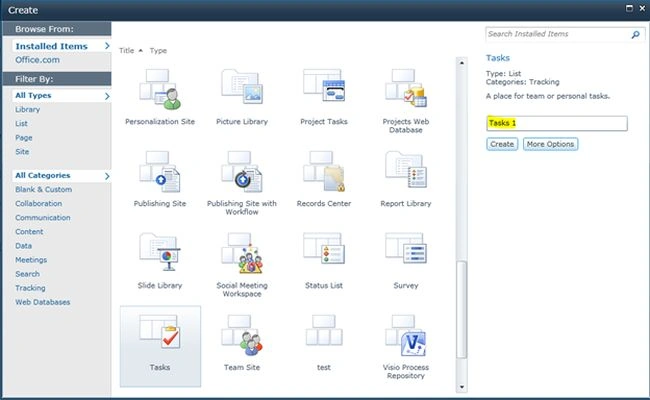The width and height of the screenshot is (650, 400).
Task: Browse templates from Office.com
Action: coord(37,60)
